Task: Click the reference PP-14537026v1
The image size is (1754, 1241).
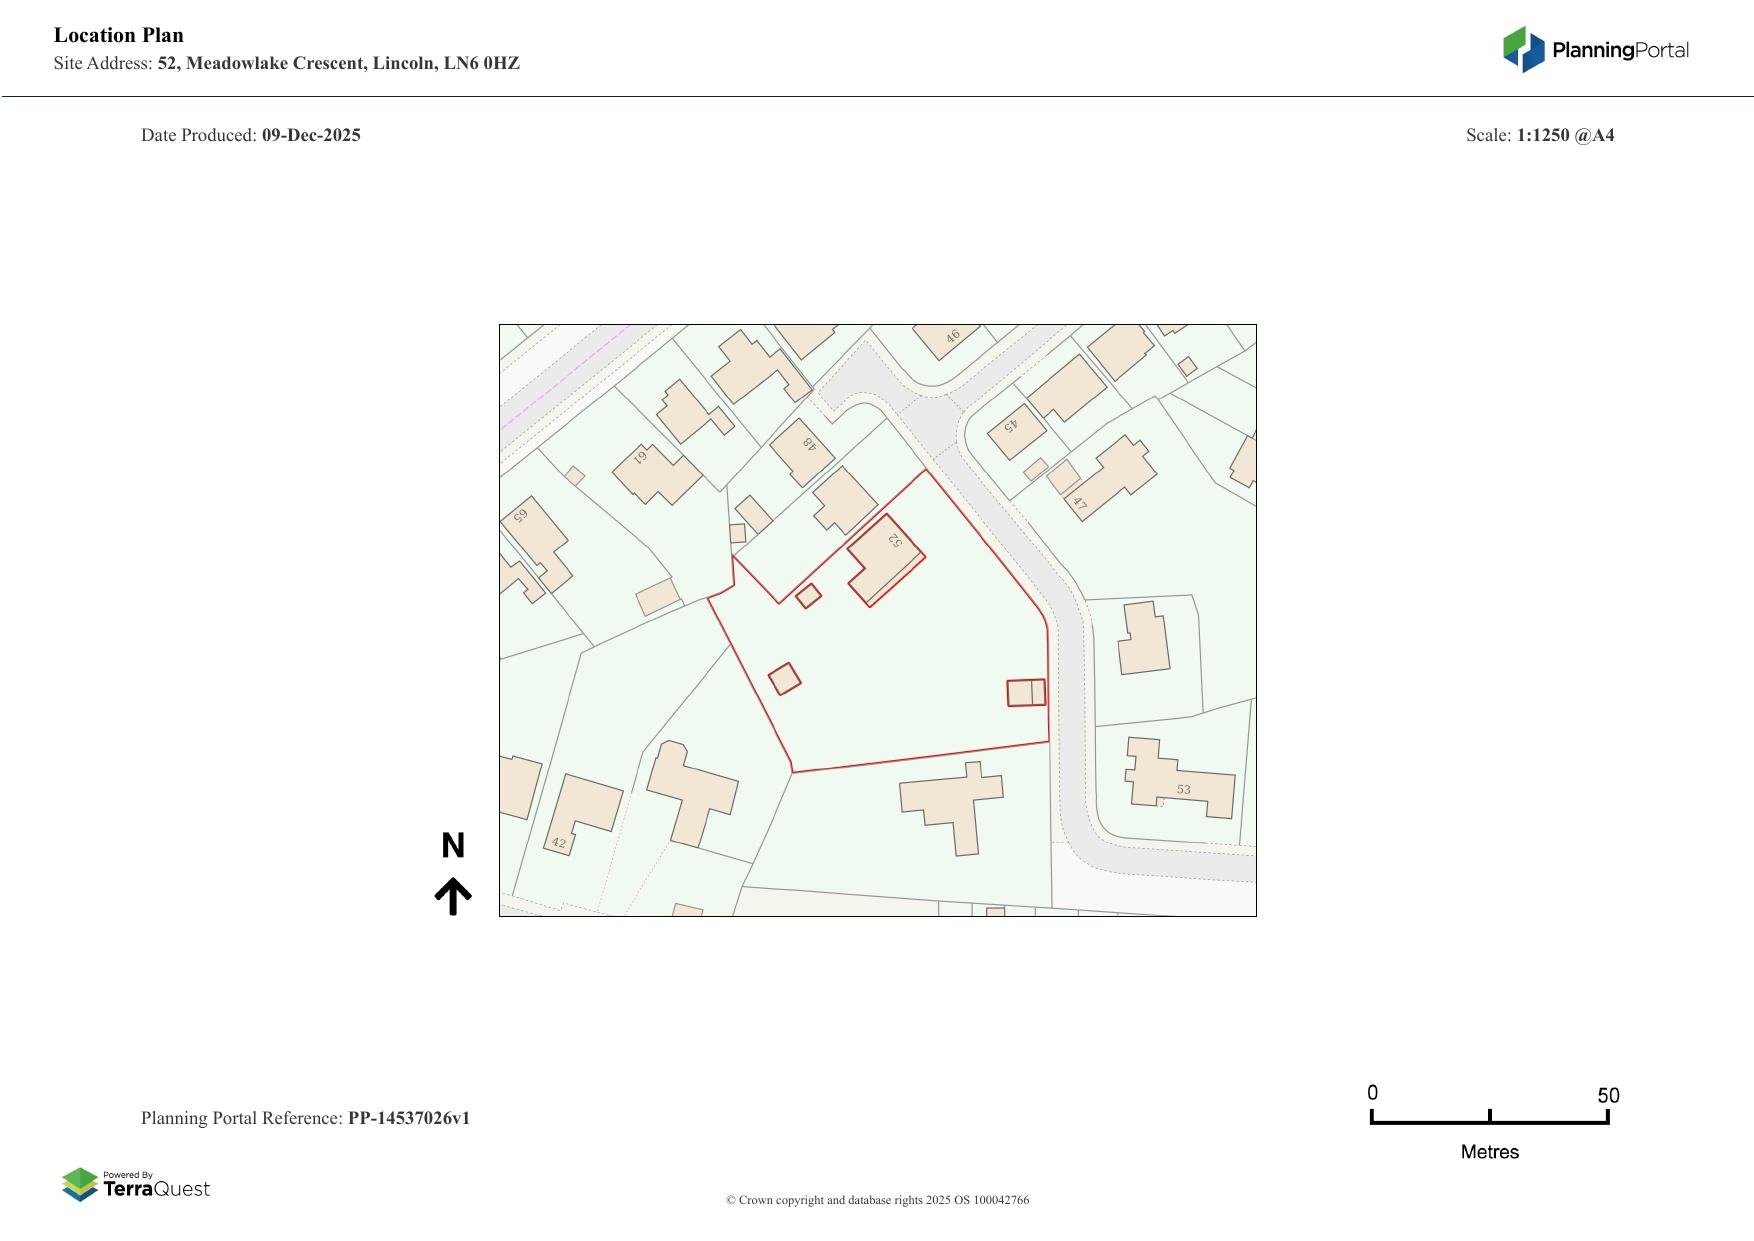Action: (409, 1118)
